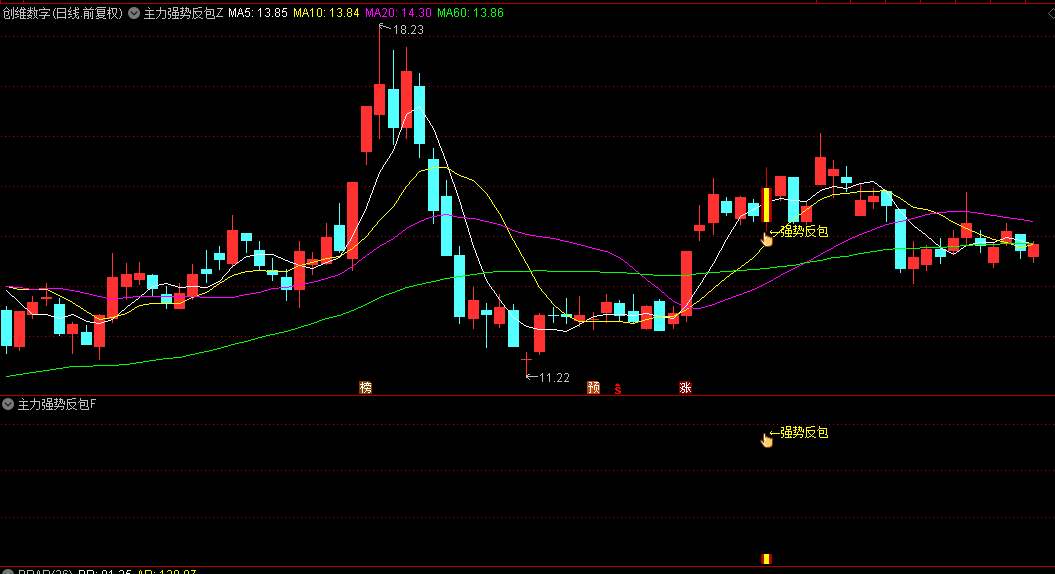Select the MA5: 13.85 legend value
1055x574 pixels.
[258, 13]
